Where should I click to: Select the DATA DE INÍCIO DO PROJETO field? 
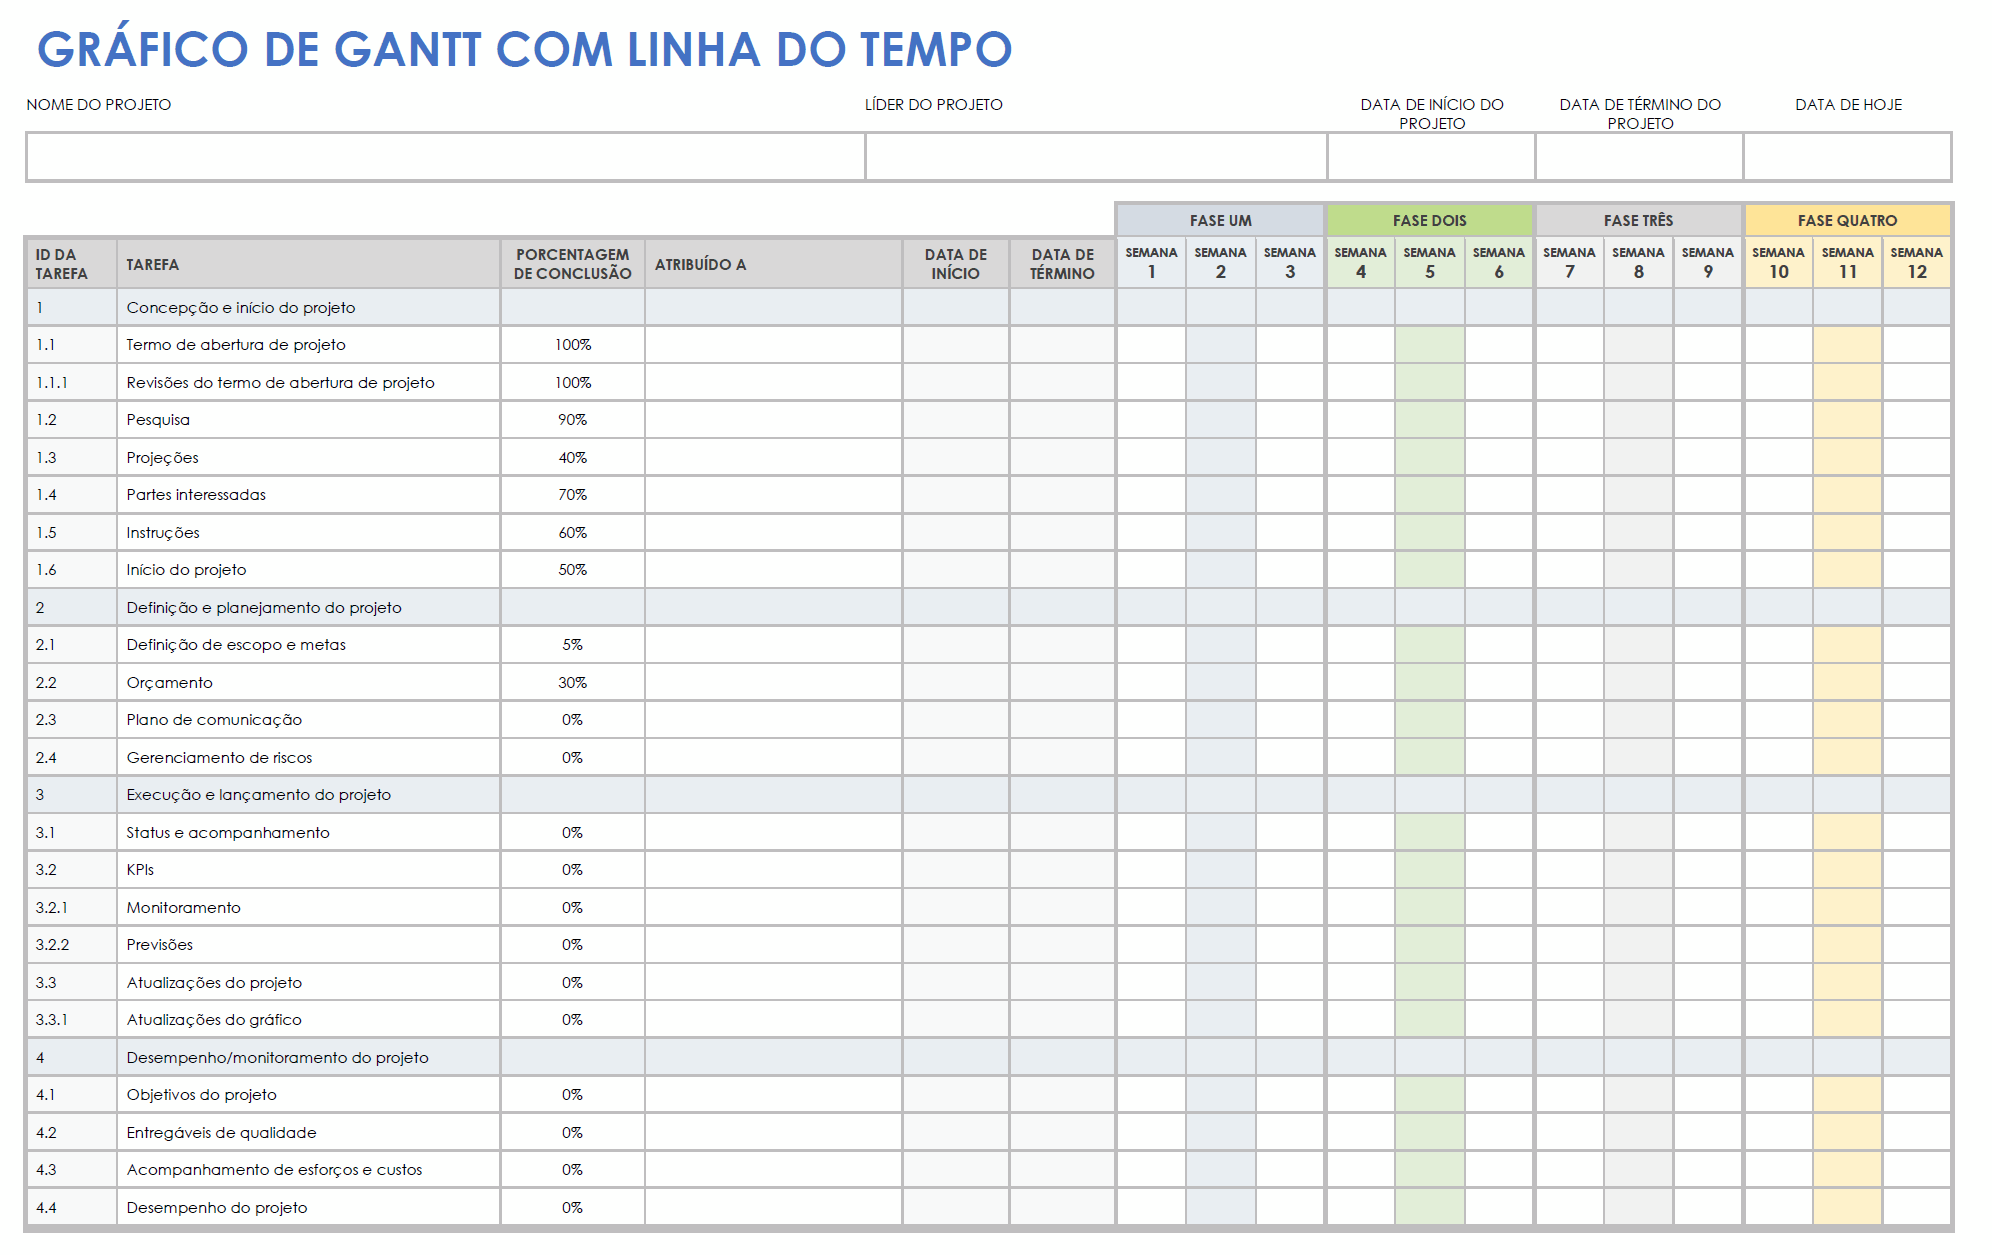click(x=1431, y=157)
